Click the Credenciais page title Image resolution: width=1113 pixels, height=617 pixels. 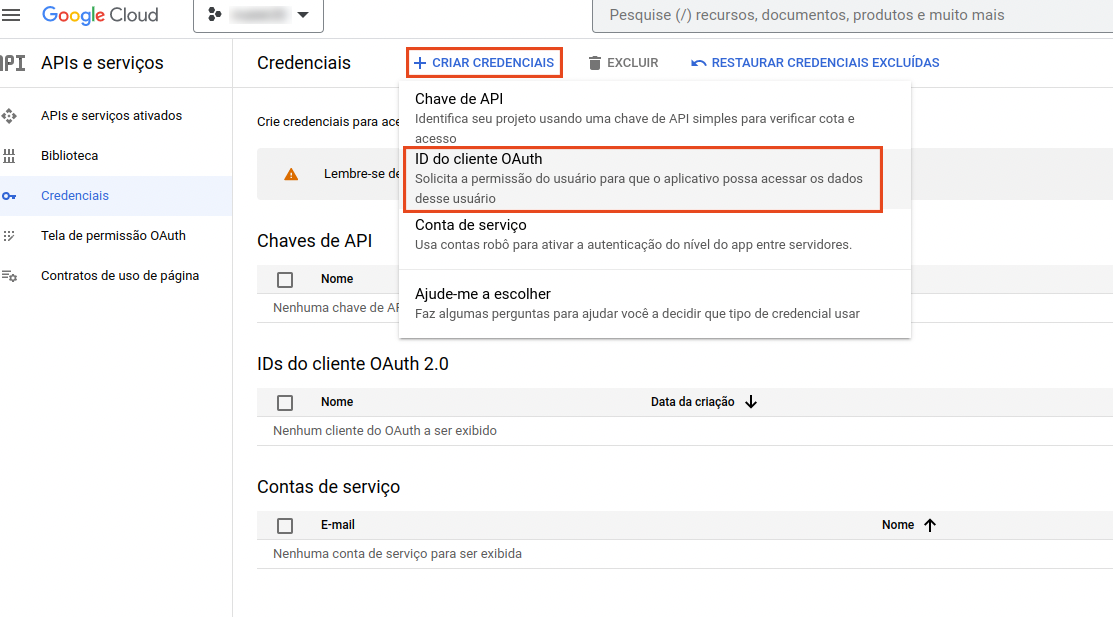[304, 62]
